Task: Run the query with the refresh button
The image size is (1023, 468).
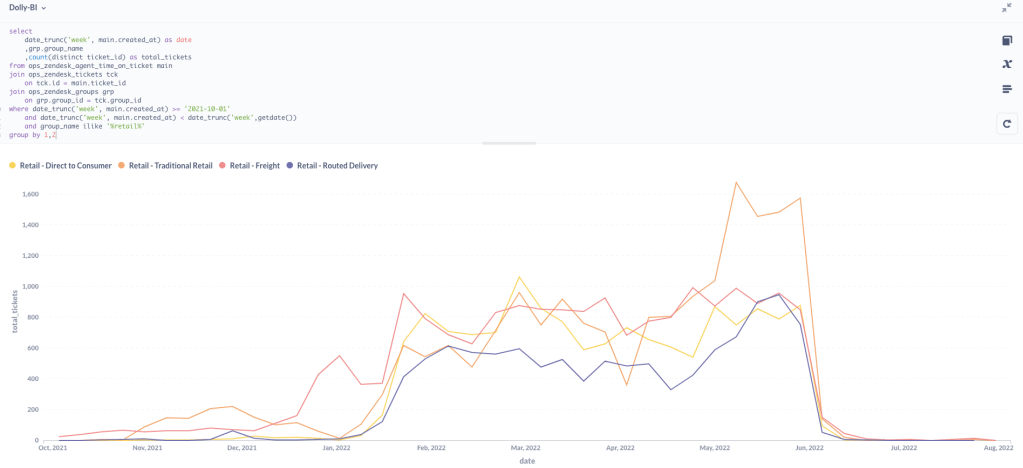Action: coord(1006,124)
